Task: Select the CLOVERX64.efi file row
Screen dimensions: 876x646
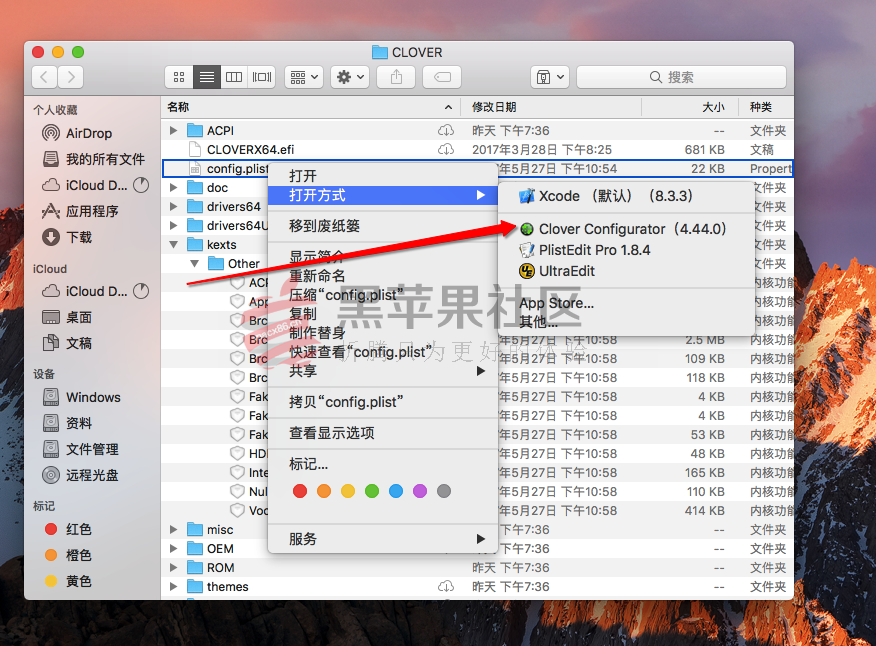Action: click(478, 150)
